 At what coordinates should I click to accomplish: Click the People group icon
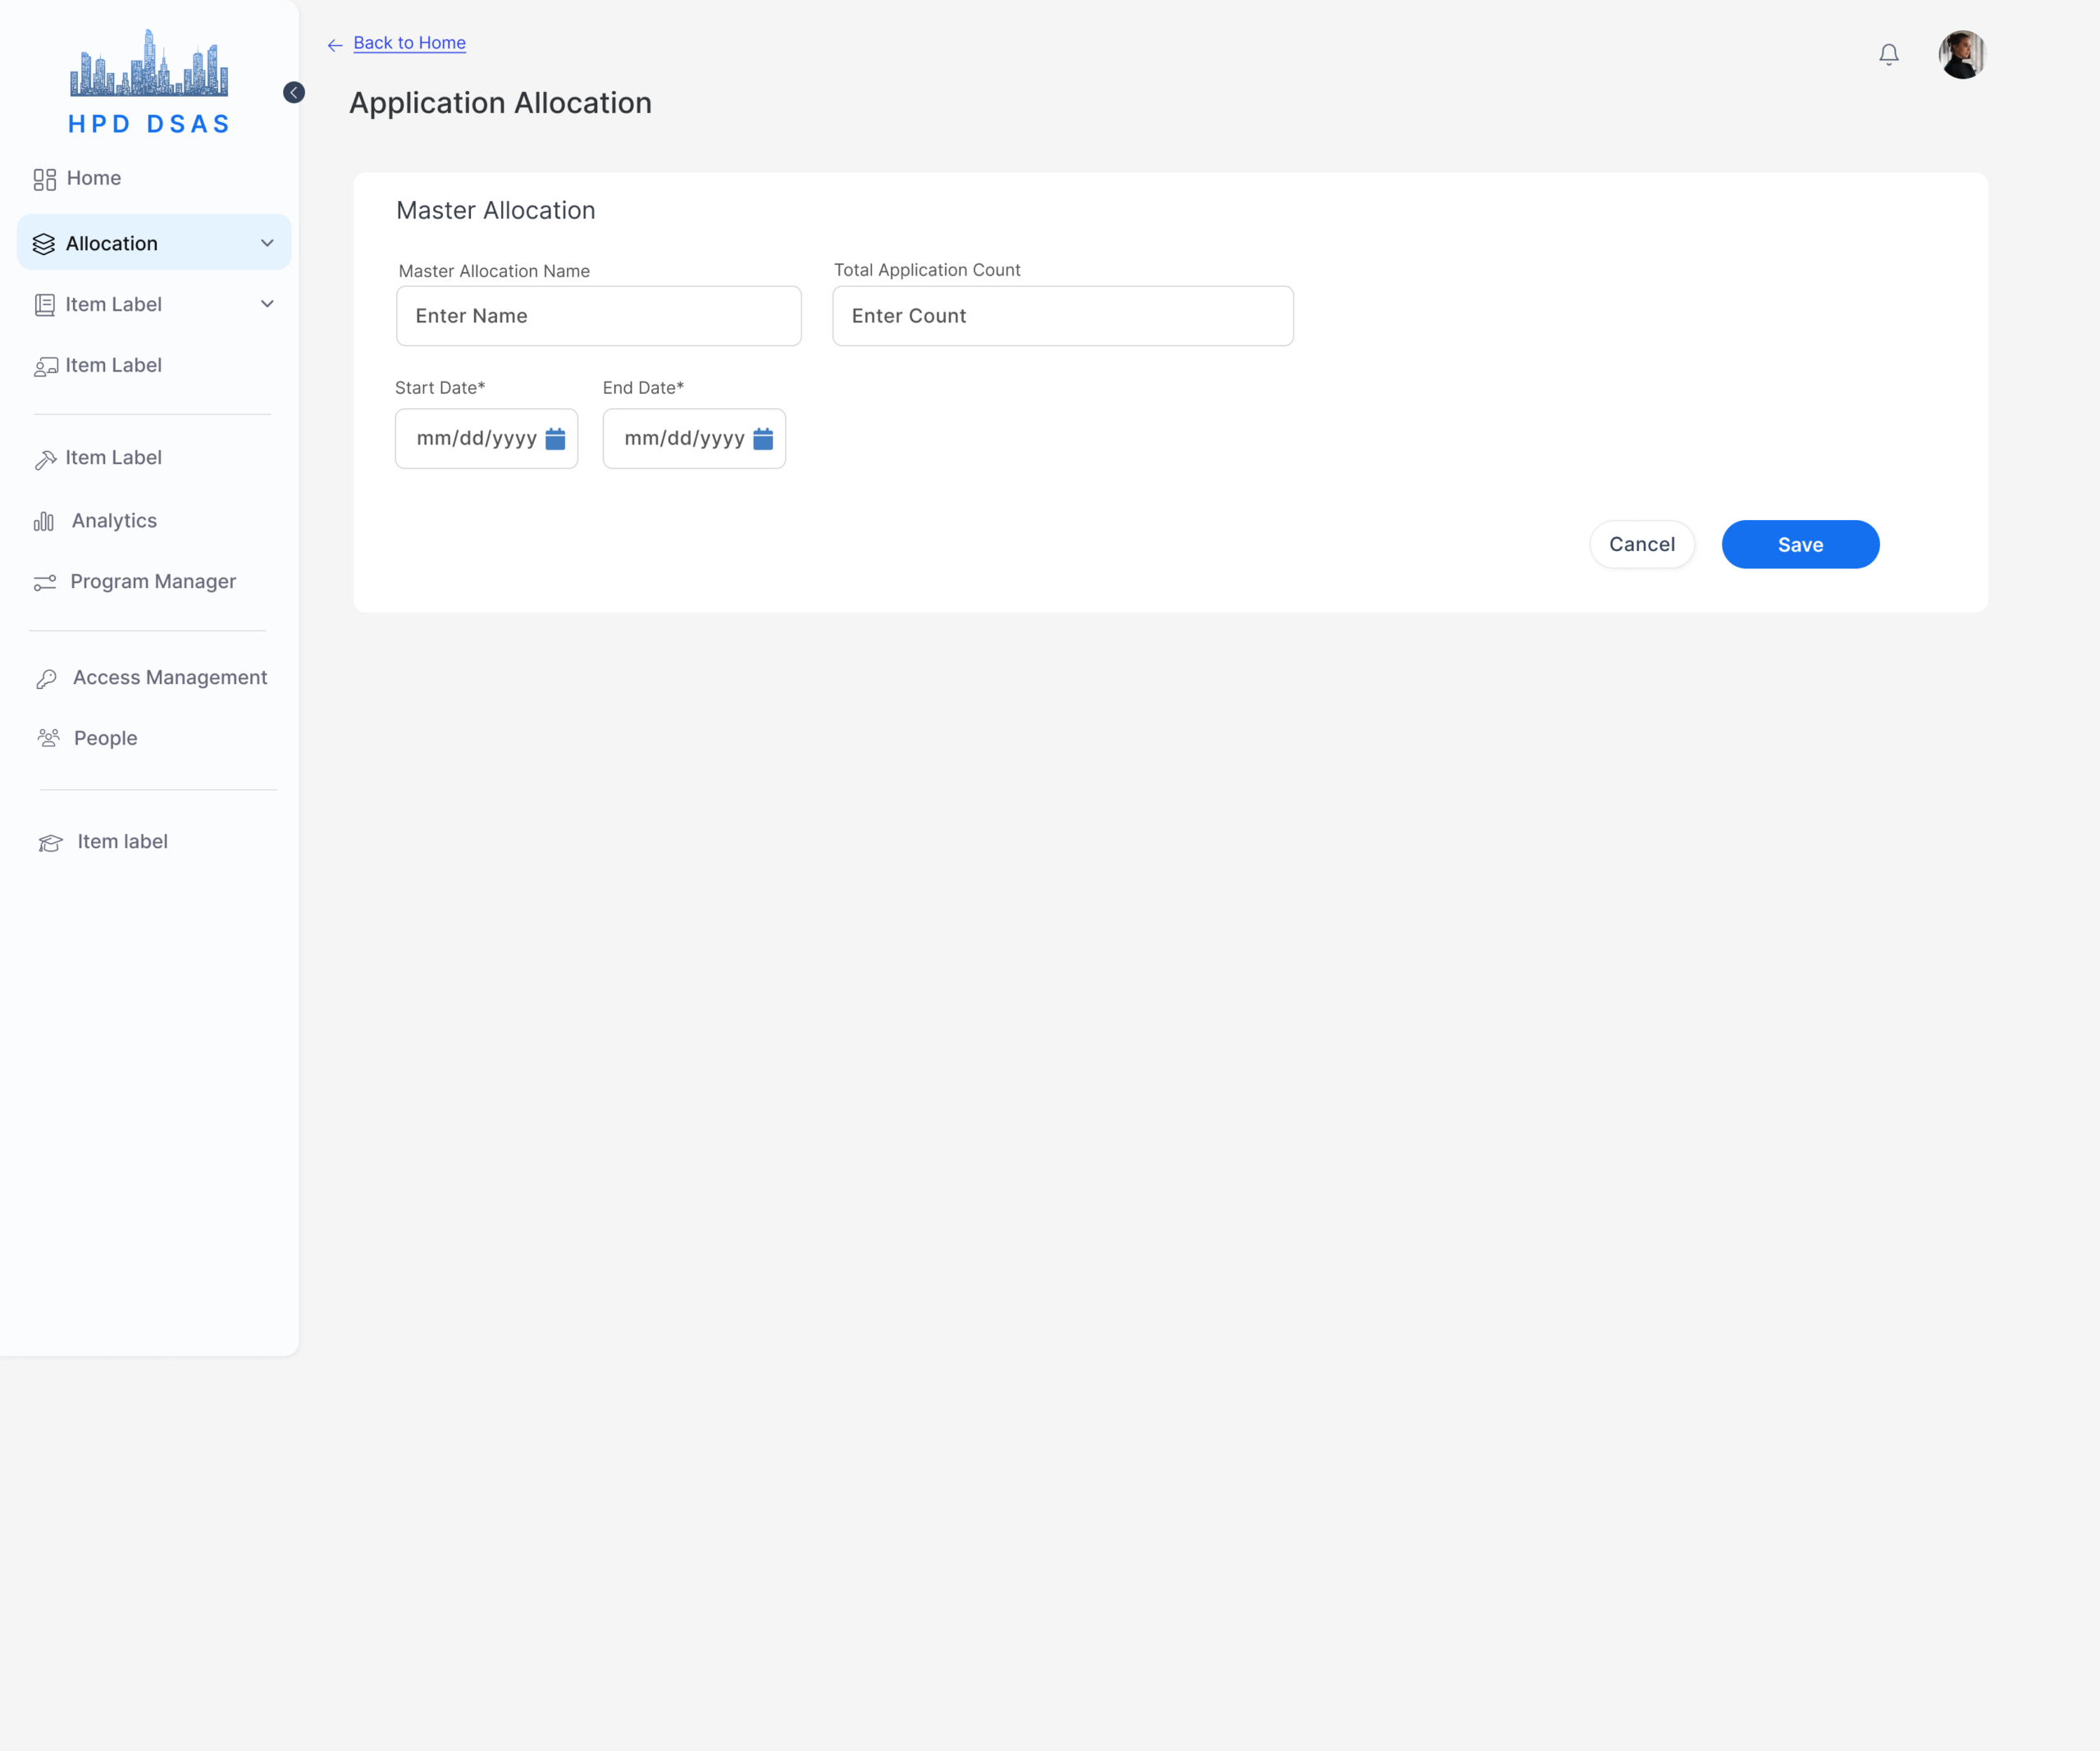(48, 738)
